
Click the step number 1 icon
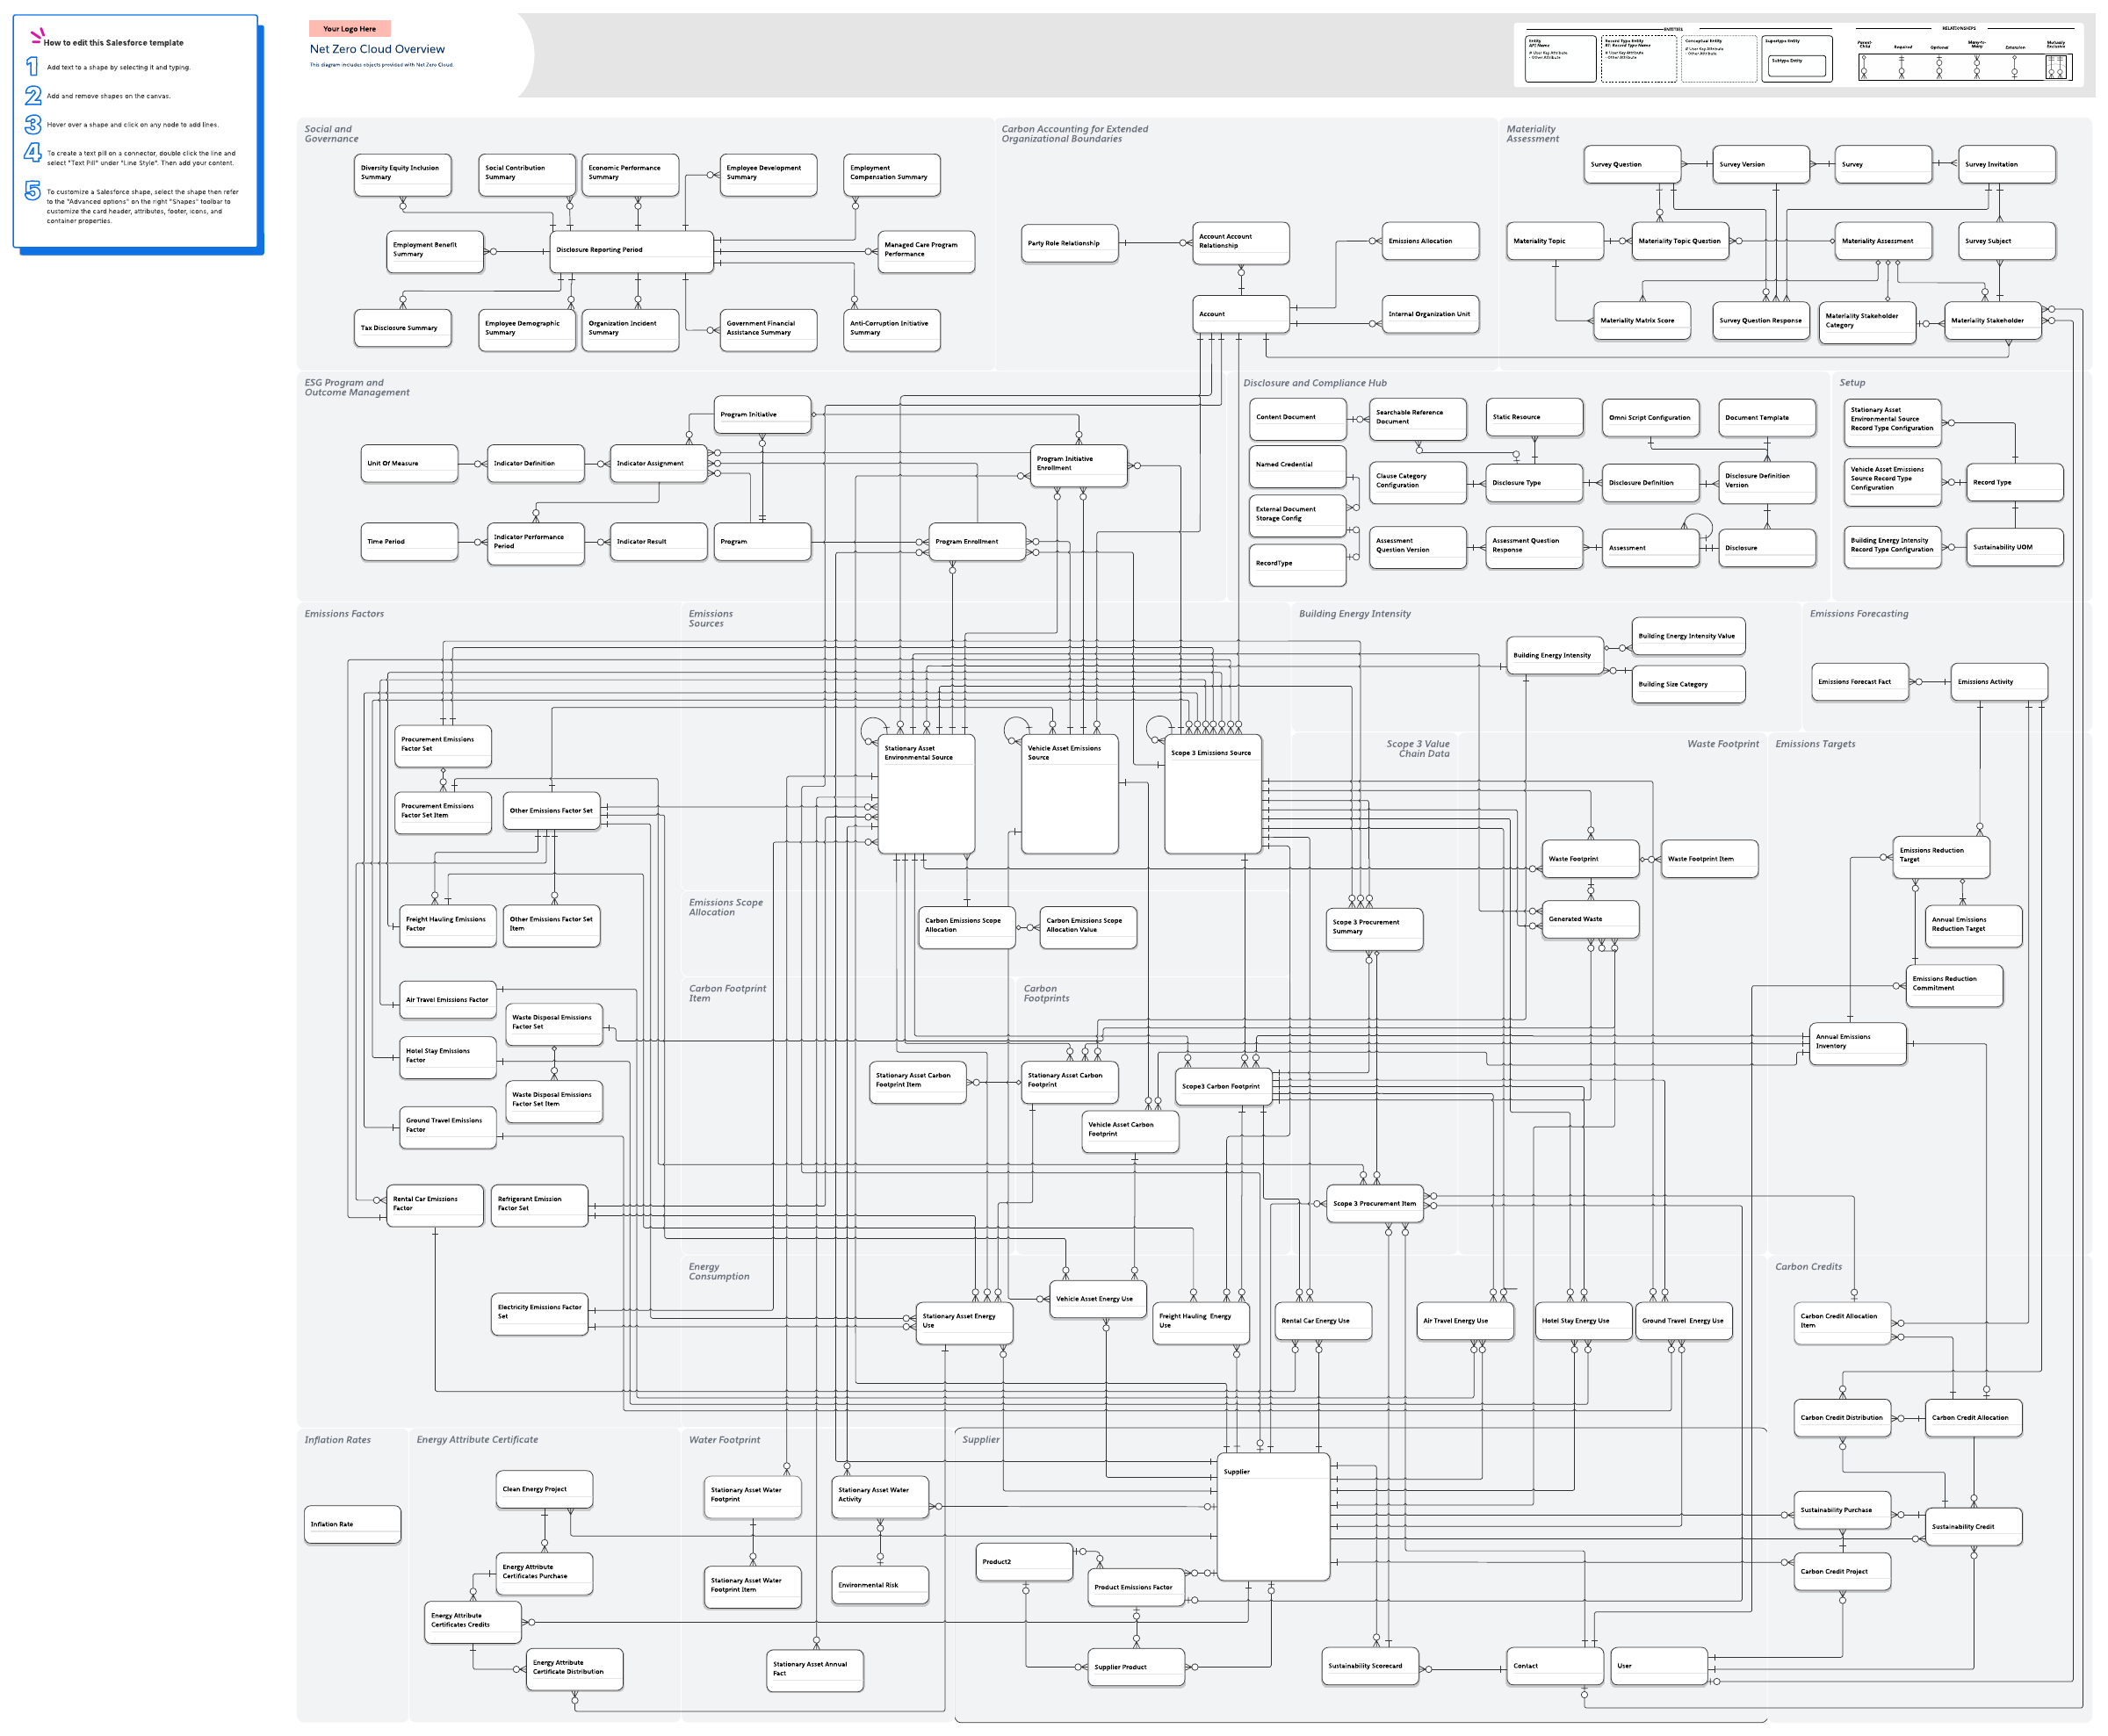point(32,67)
